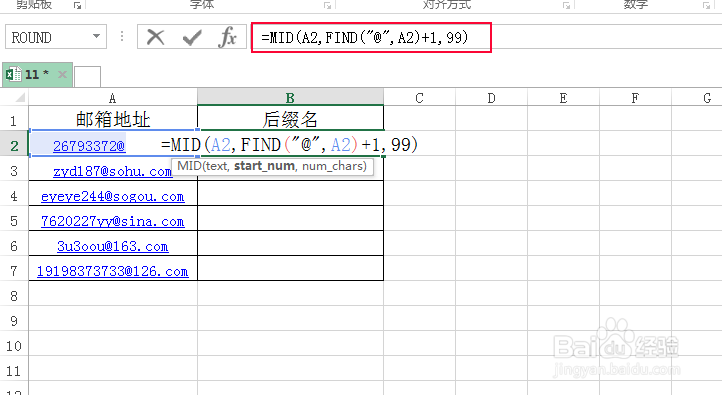
Task: Open the 19198373733@126.com link
Action: [x=113, y=271]
